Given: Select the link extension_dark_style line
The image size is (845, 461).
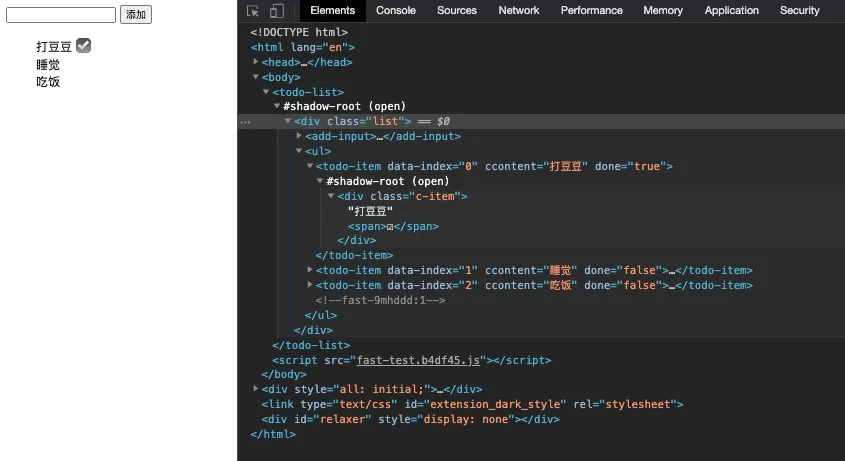Looking at the screenshot, I should (472, 404).
